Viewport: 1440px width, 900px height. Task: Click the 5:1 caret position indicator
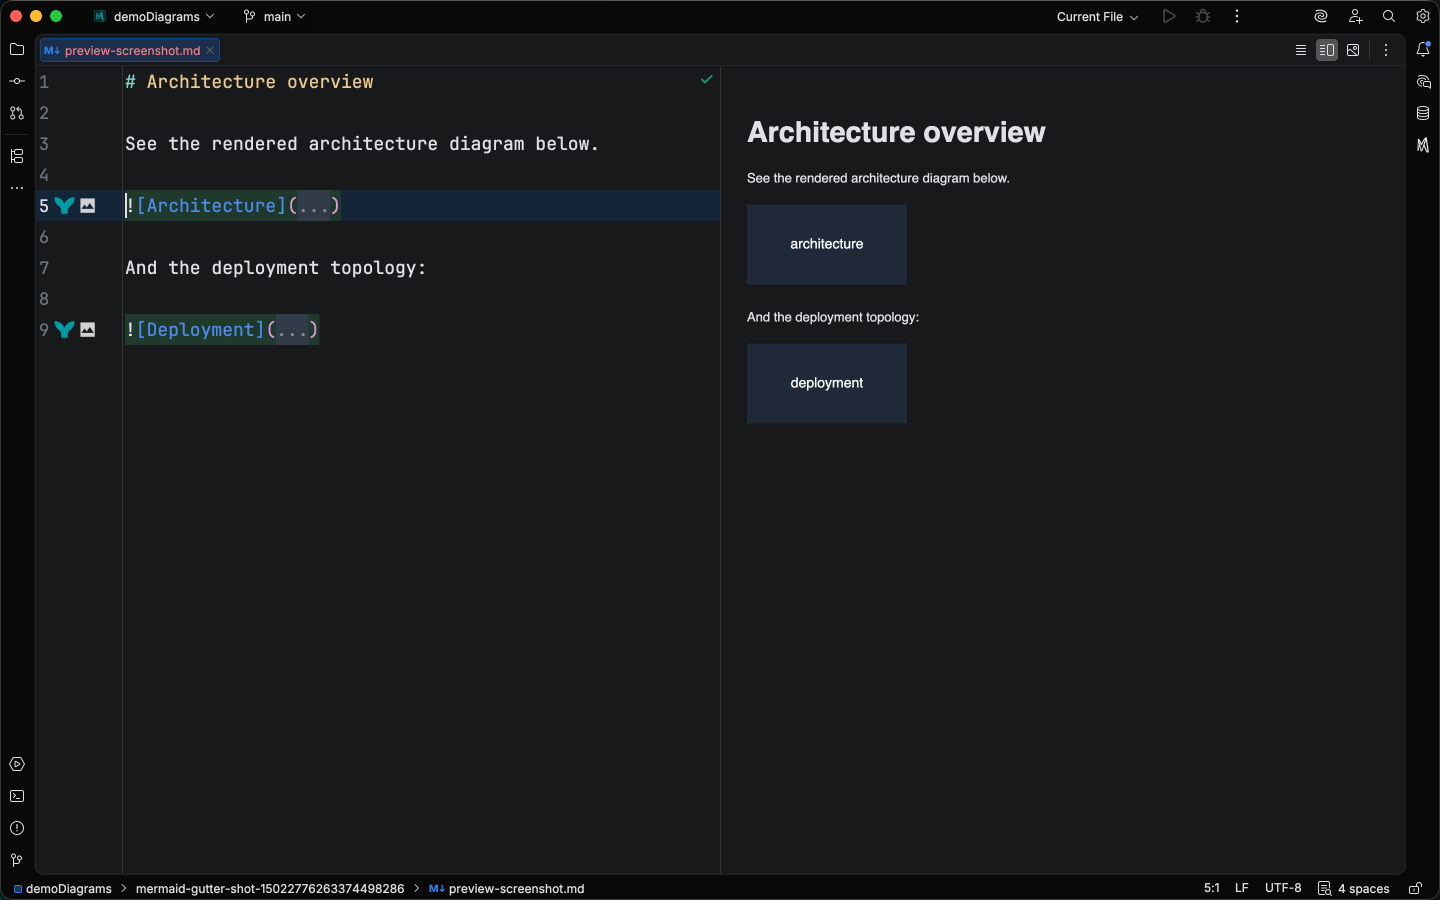tap(1212, 888)
